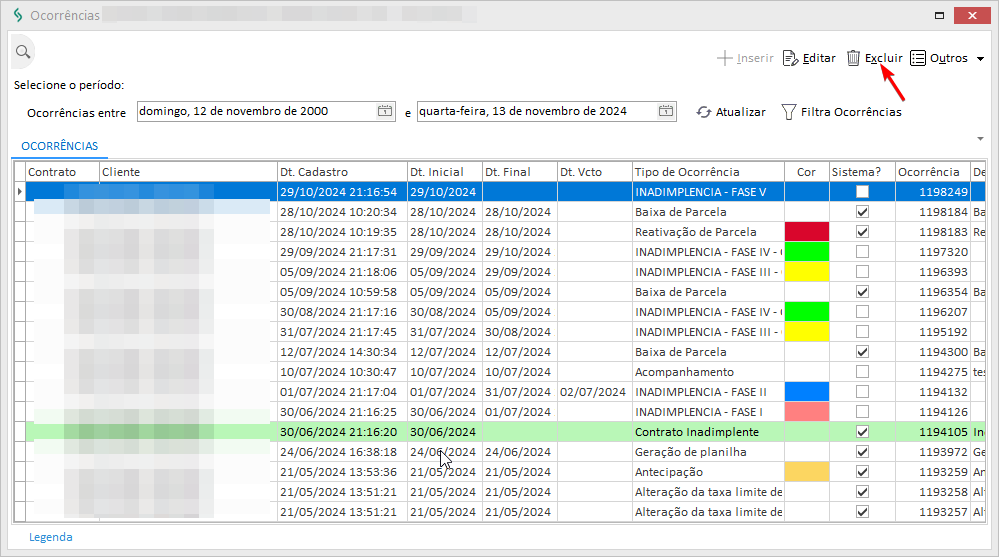Open calendar picker for end date

click(x=666, y=111)
